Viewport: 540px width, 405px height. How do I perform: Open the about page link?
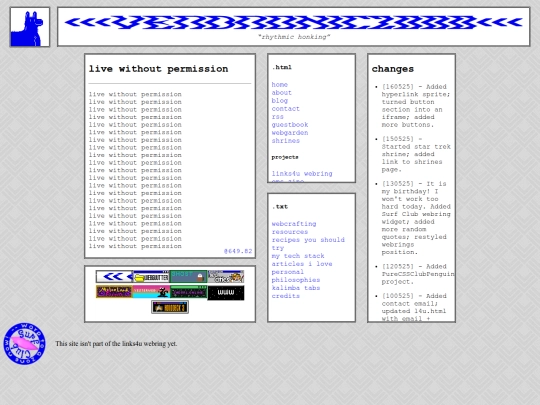point(282,93)
